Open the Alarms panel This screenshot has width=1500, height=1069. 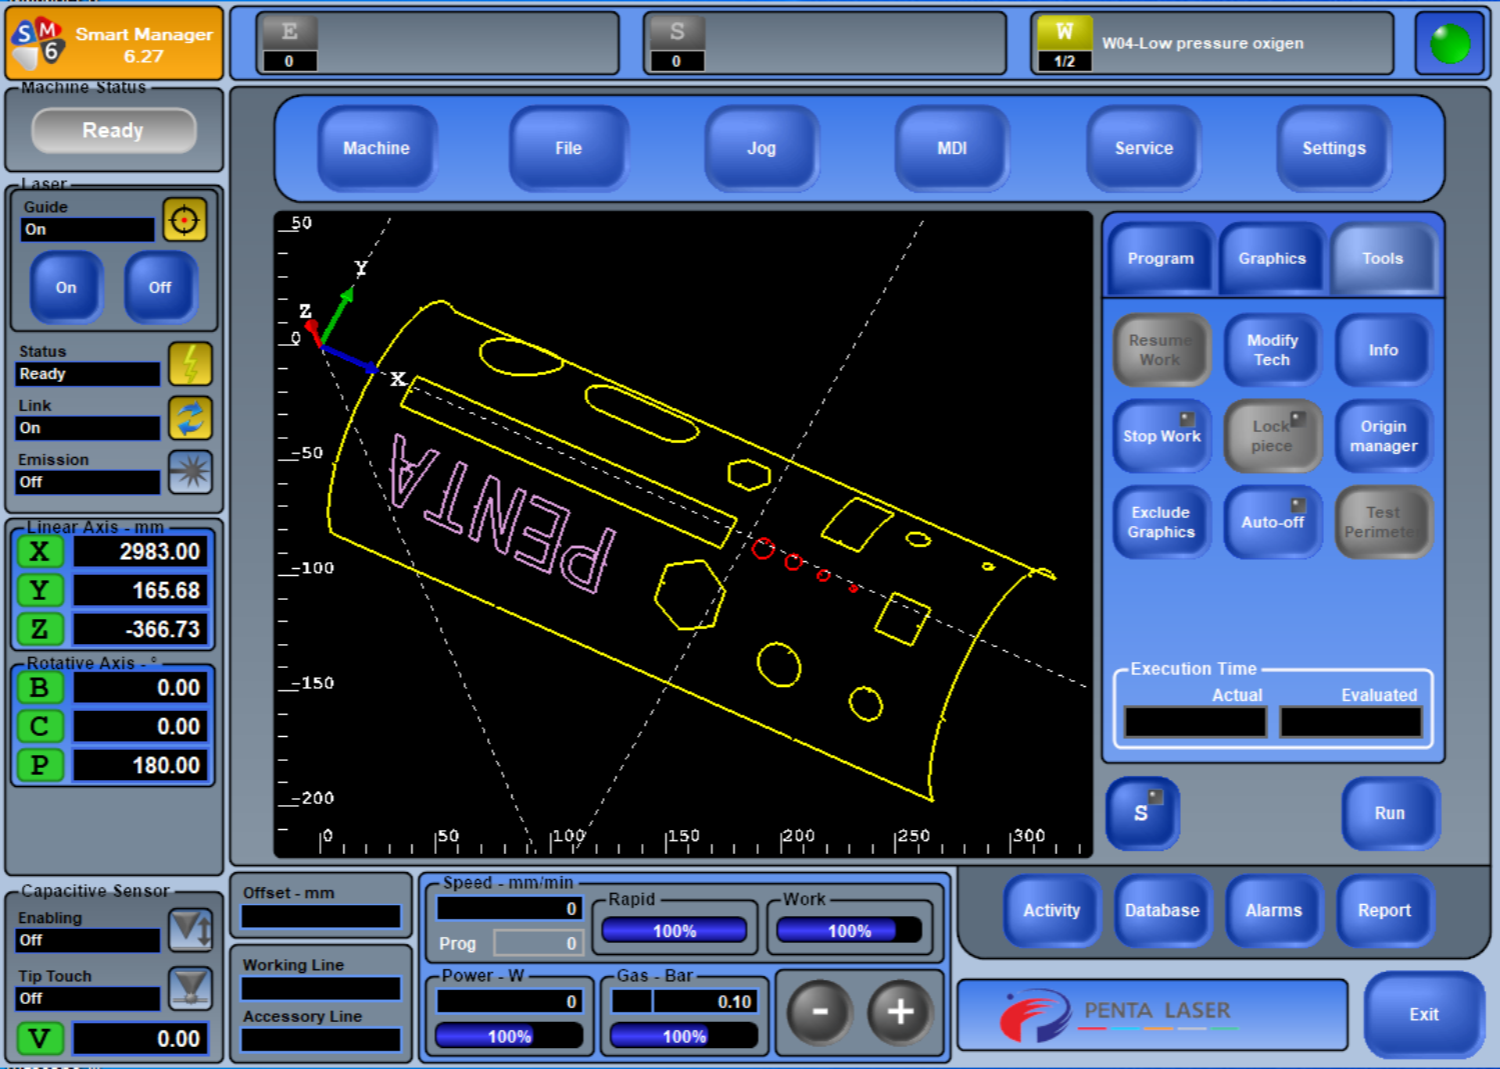tap(1274, 910)
